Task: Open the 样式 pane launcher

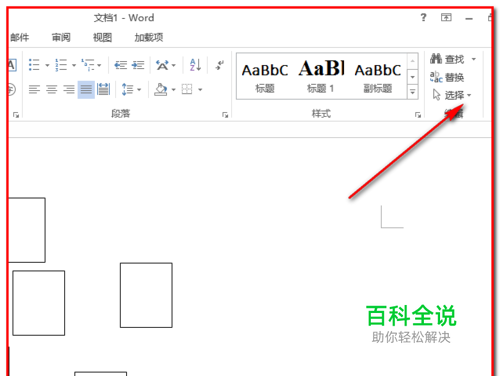Action: [418, 115]
